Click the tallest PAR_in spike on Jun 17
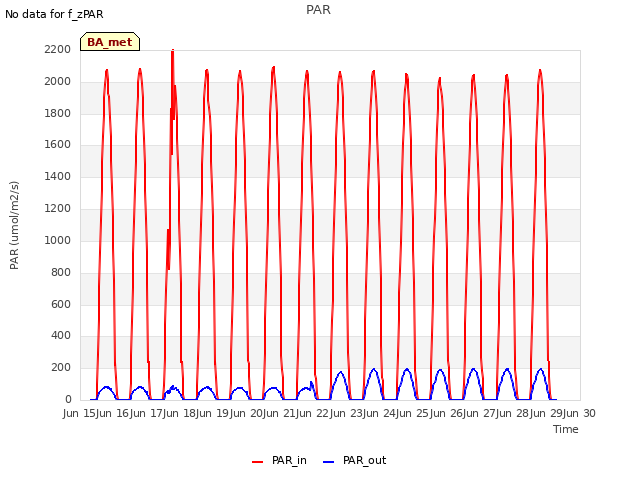The image size is (640, 480). pos(173,51)
